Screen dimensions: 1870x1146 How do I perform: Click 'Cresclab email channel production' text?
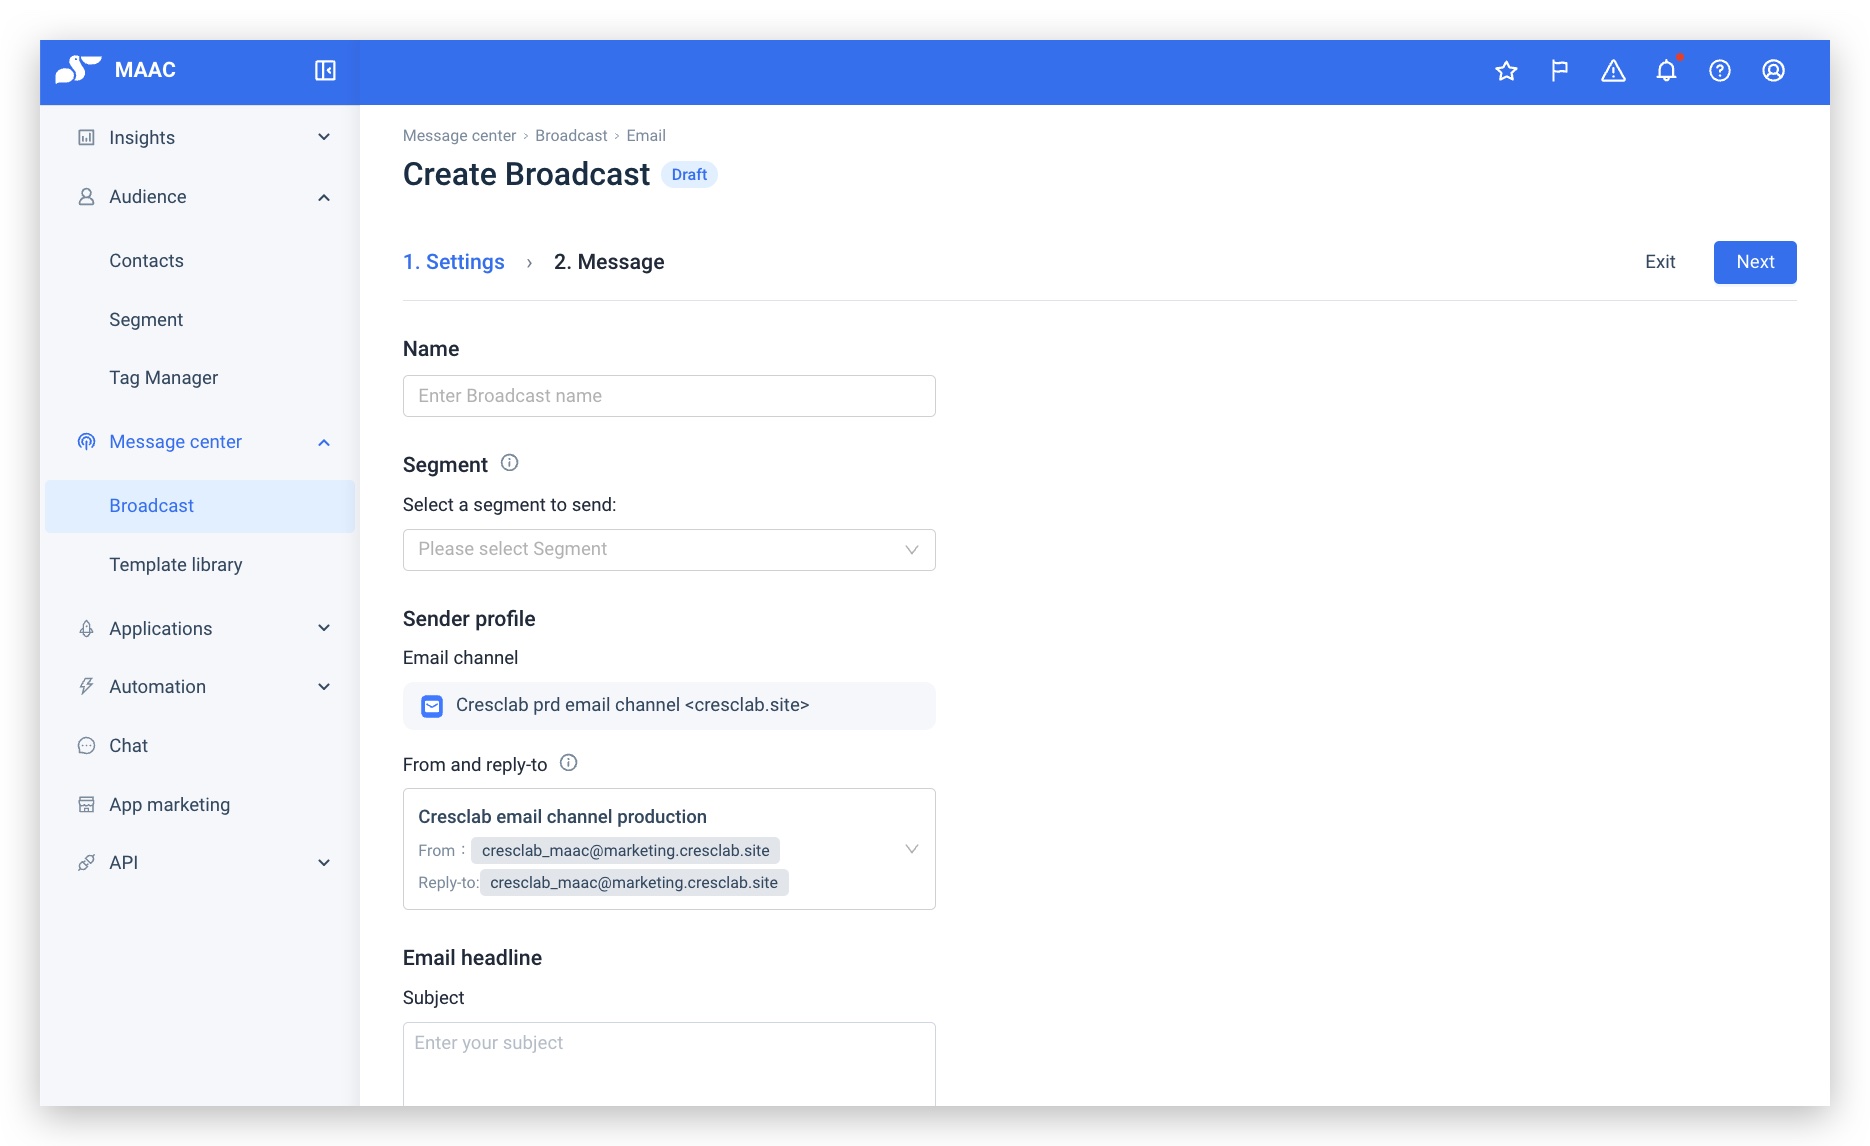pos(562,817)
